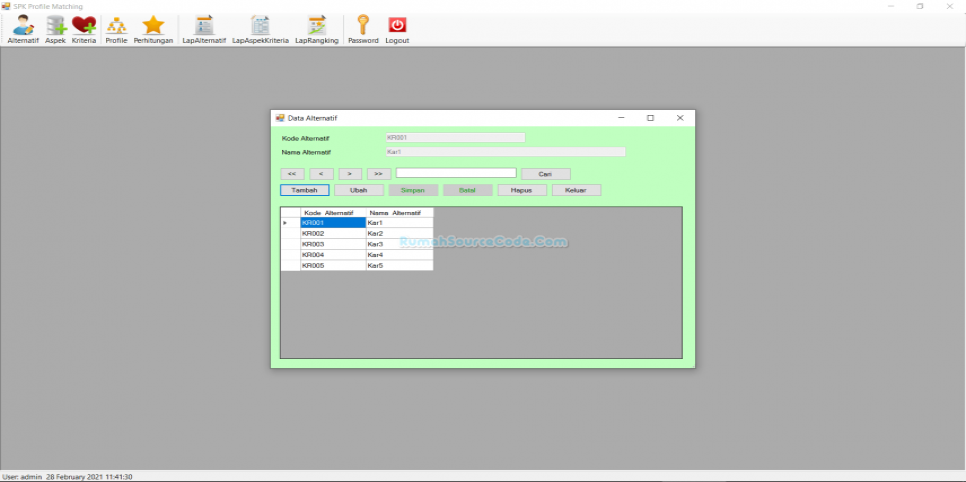
Task: Click the Data Alternatif window title icon
Action: point(280,118)
